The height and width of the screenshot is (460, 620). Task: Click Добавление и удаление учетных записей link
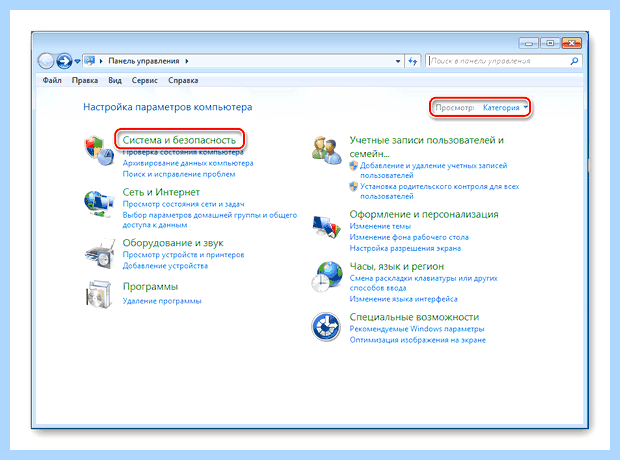pos(433,170)
